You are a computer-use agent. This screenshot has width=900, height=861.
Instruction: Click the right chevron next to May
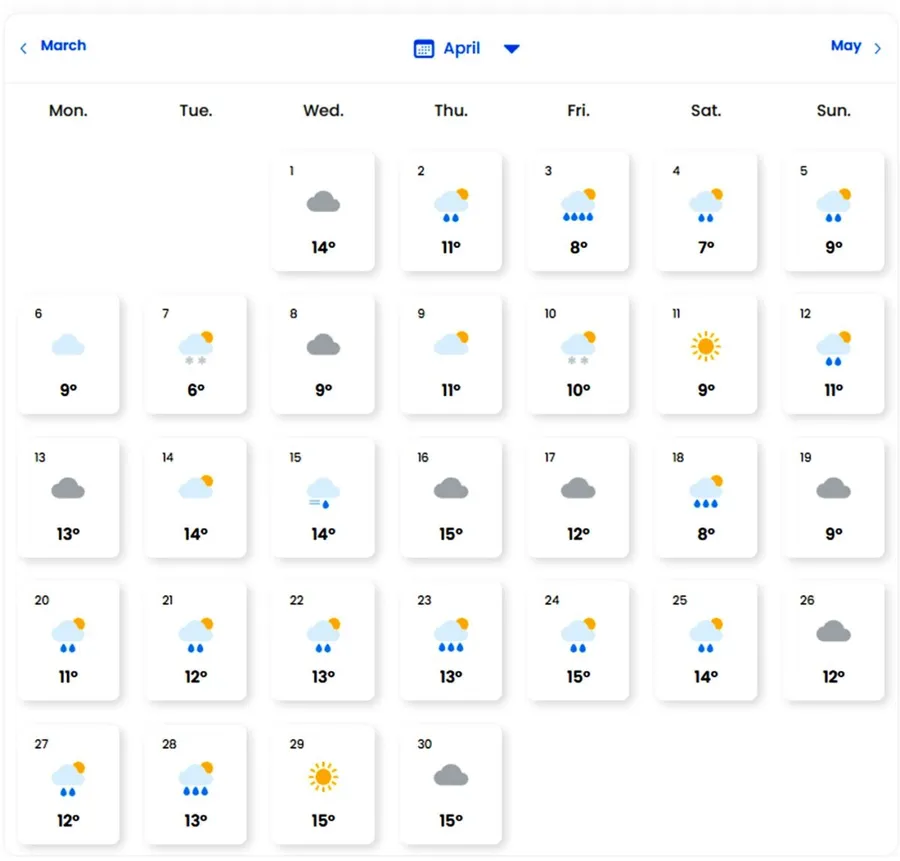click(x=877, y=48)
